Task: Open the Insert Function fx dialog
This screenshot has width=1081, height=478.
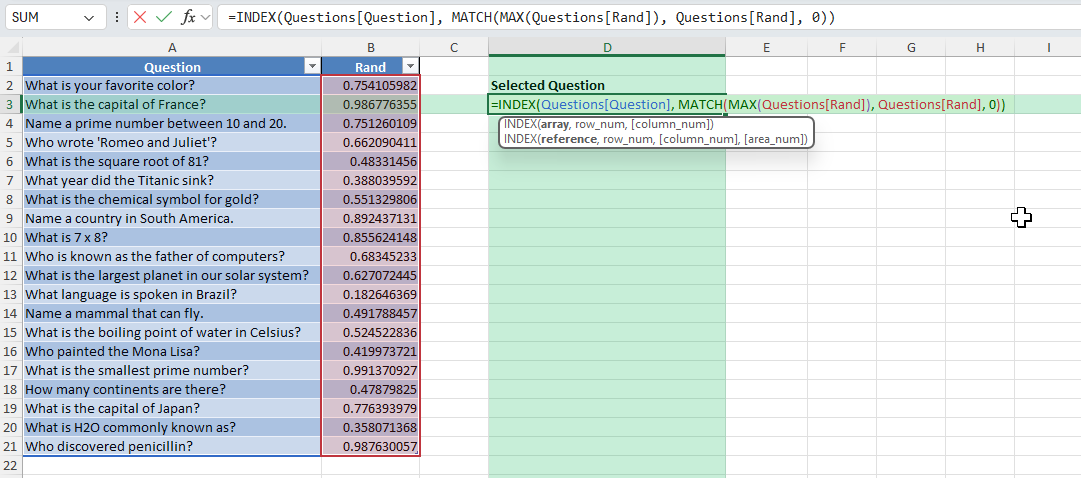Action: point(188,18)
